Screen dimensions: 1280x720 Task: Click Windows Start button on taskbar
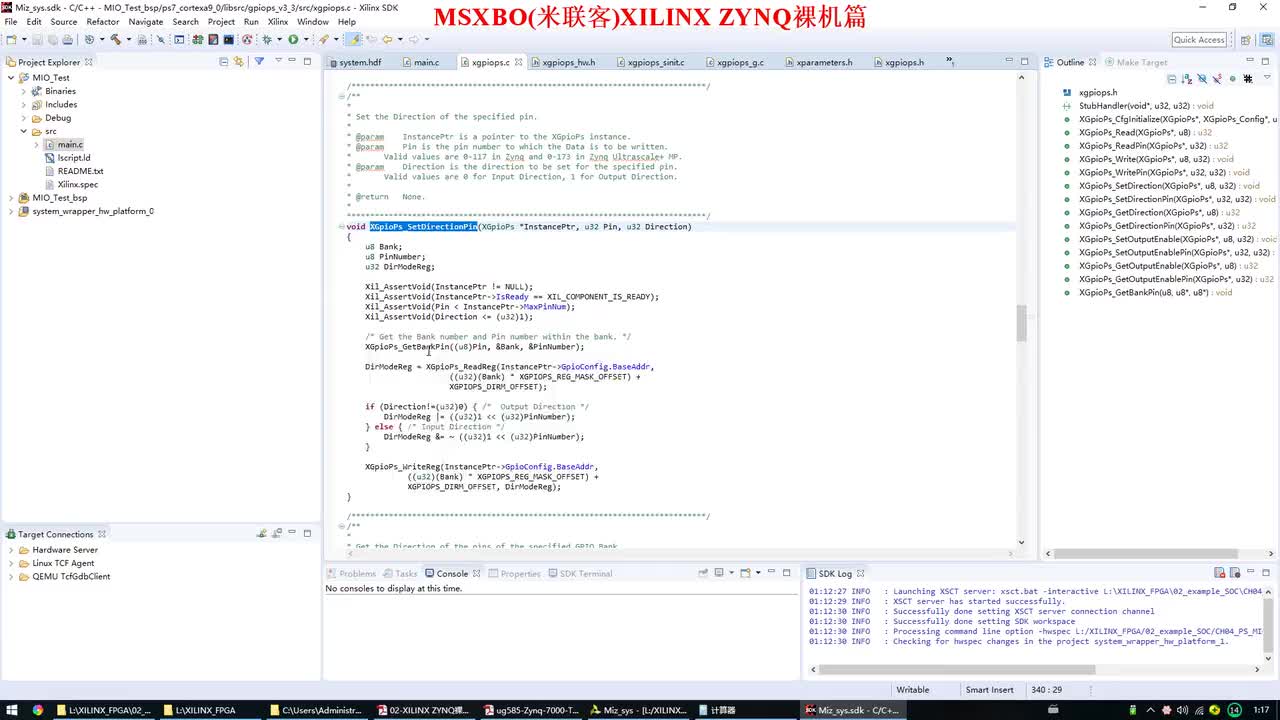tap(11, 710)
